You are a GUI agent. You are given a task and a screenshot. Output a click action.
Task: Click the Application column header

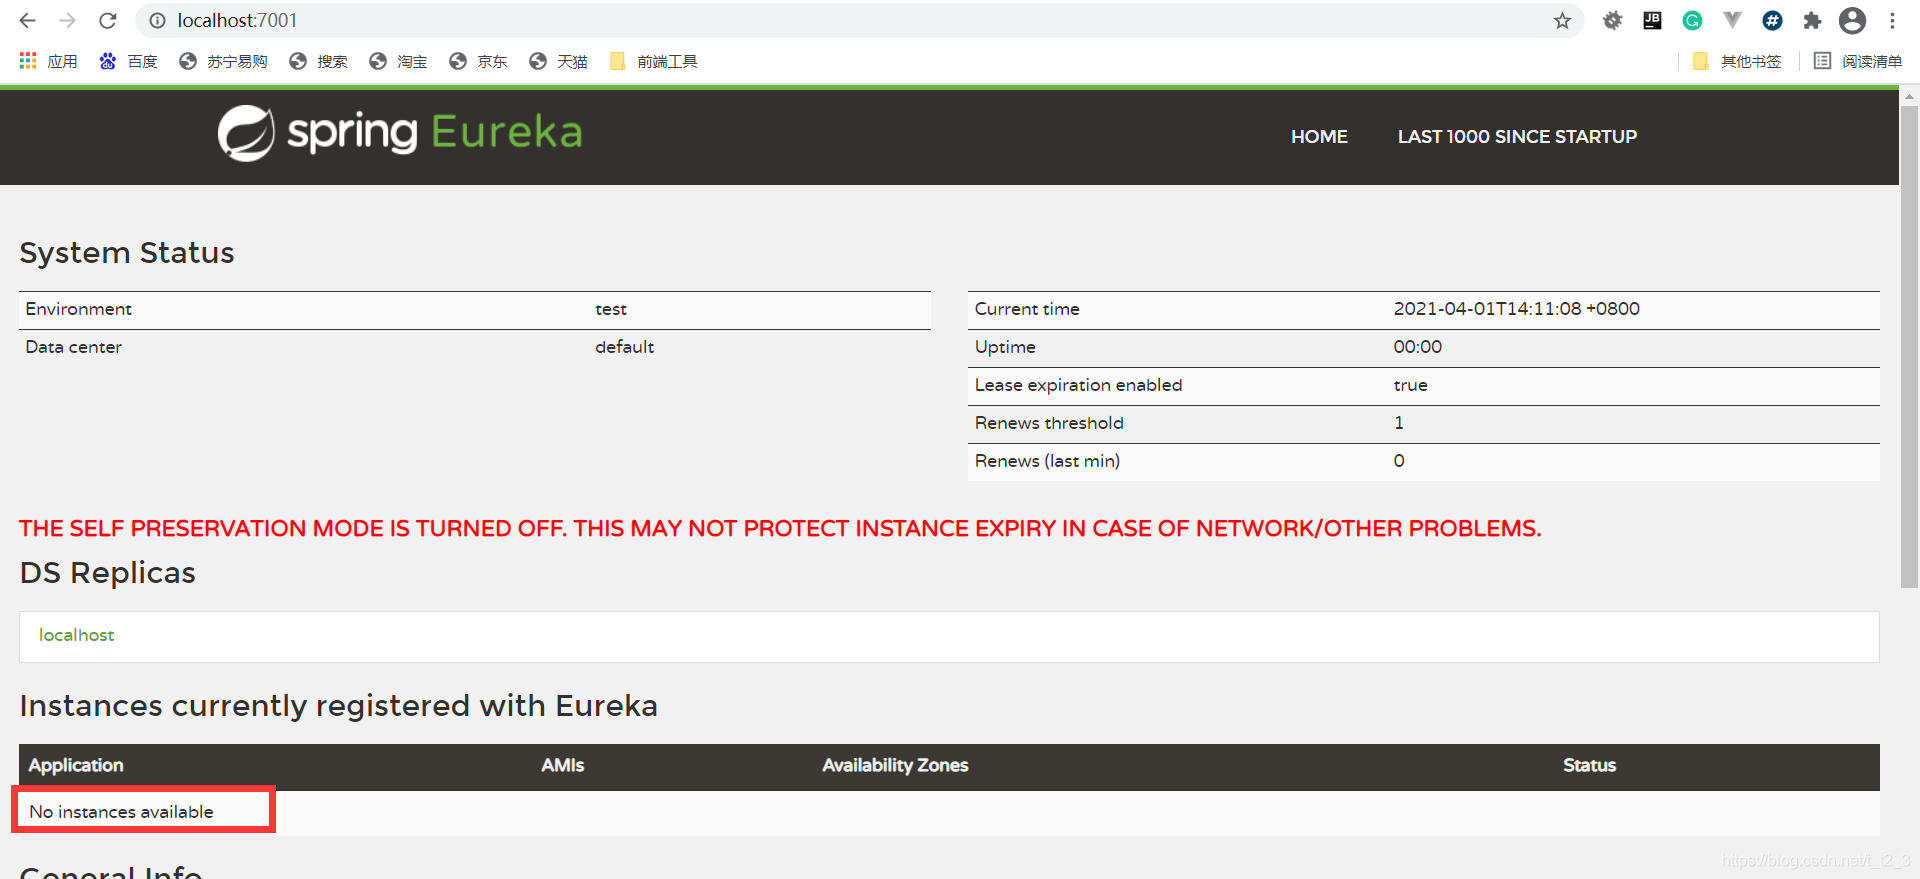click(x=76, y=765)
